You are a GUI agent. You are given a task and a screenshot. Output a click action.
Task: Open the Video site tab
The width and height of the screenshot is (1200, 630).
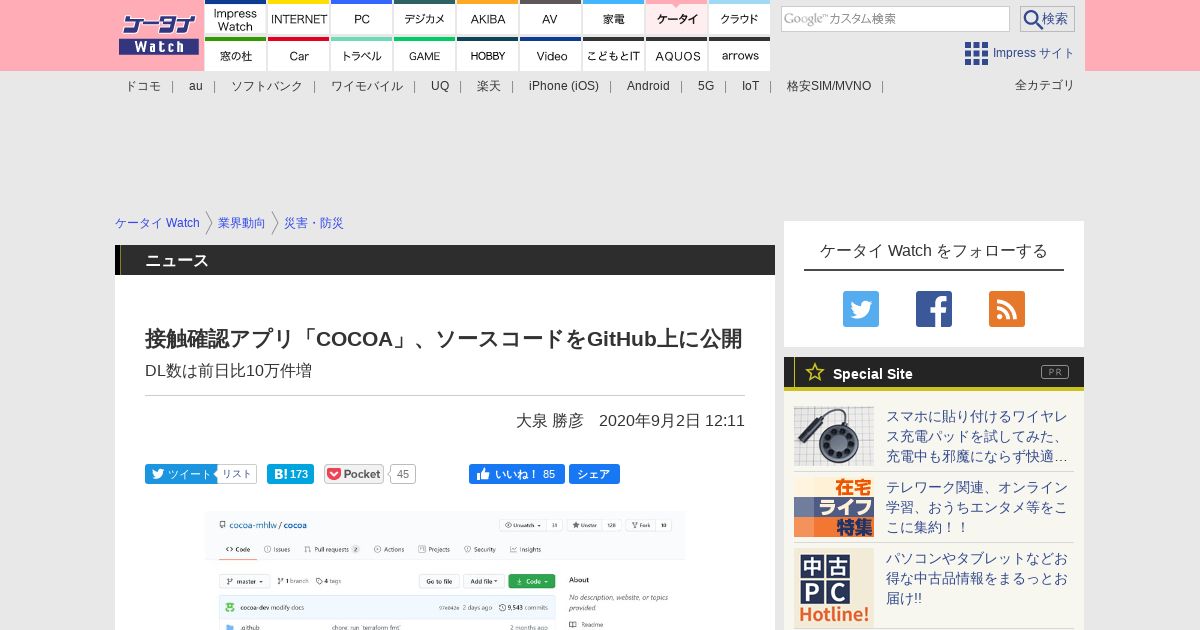(x=551, y=55)
